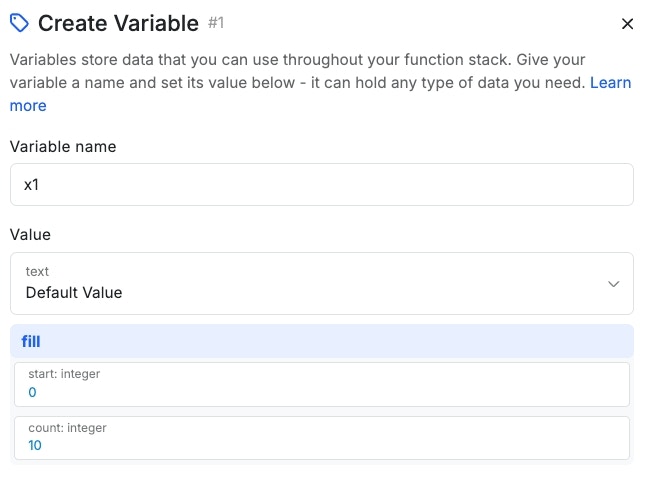Focus the Variable name input containing x1
This screenshot has width=647, height=478.
point(321,185)
